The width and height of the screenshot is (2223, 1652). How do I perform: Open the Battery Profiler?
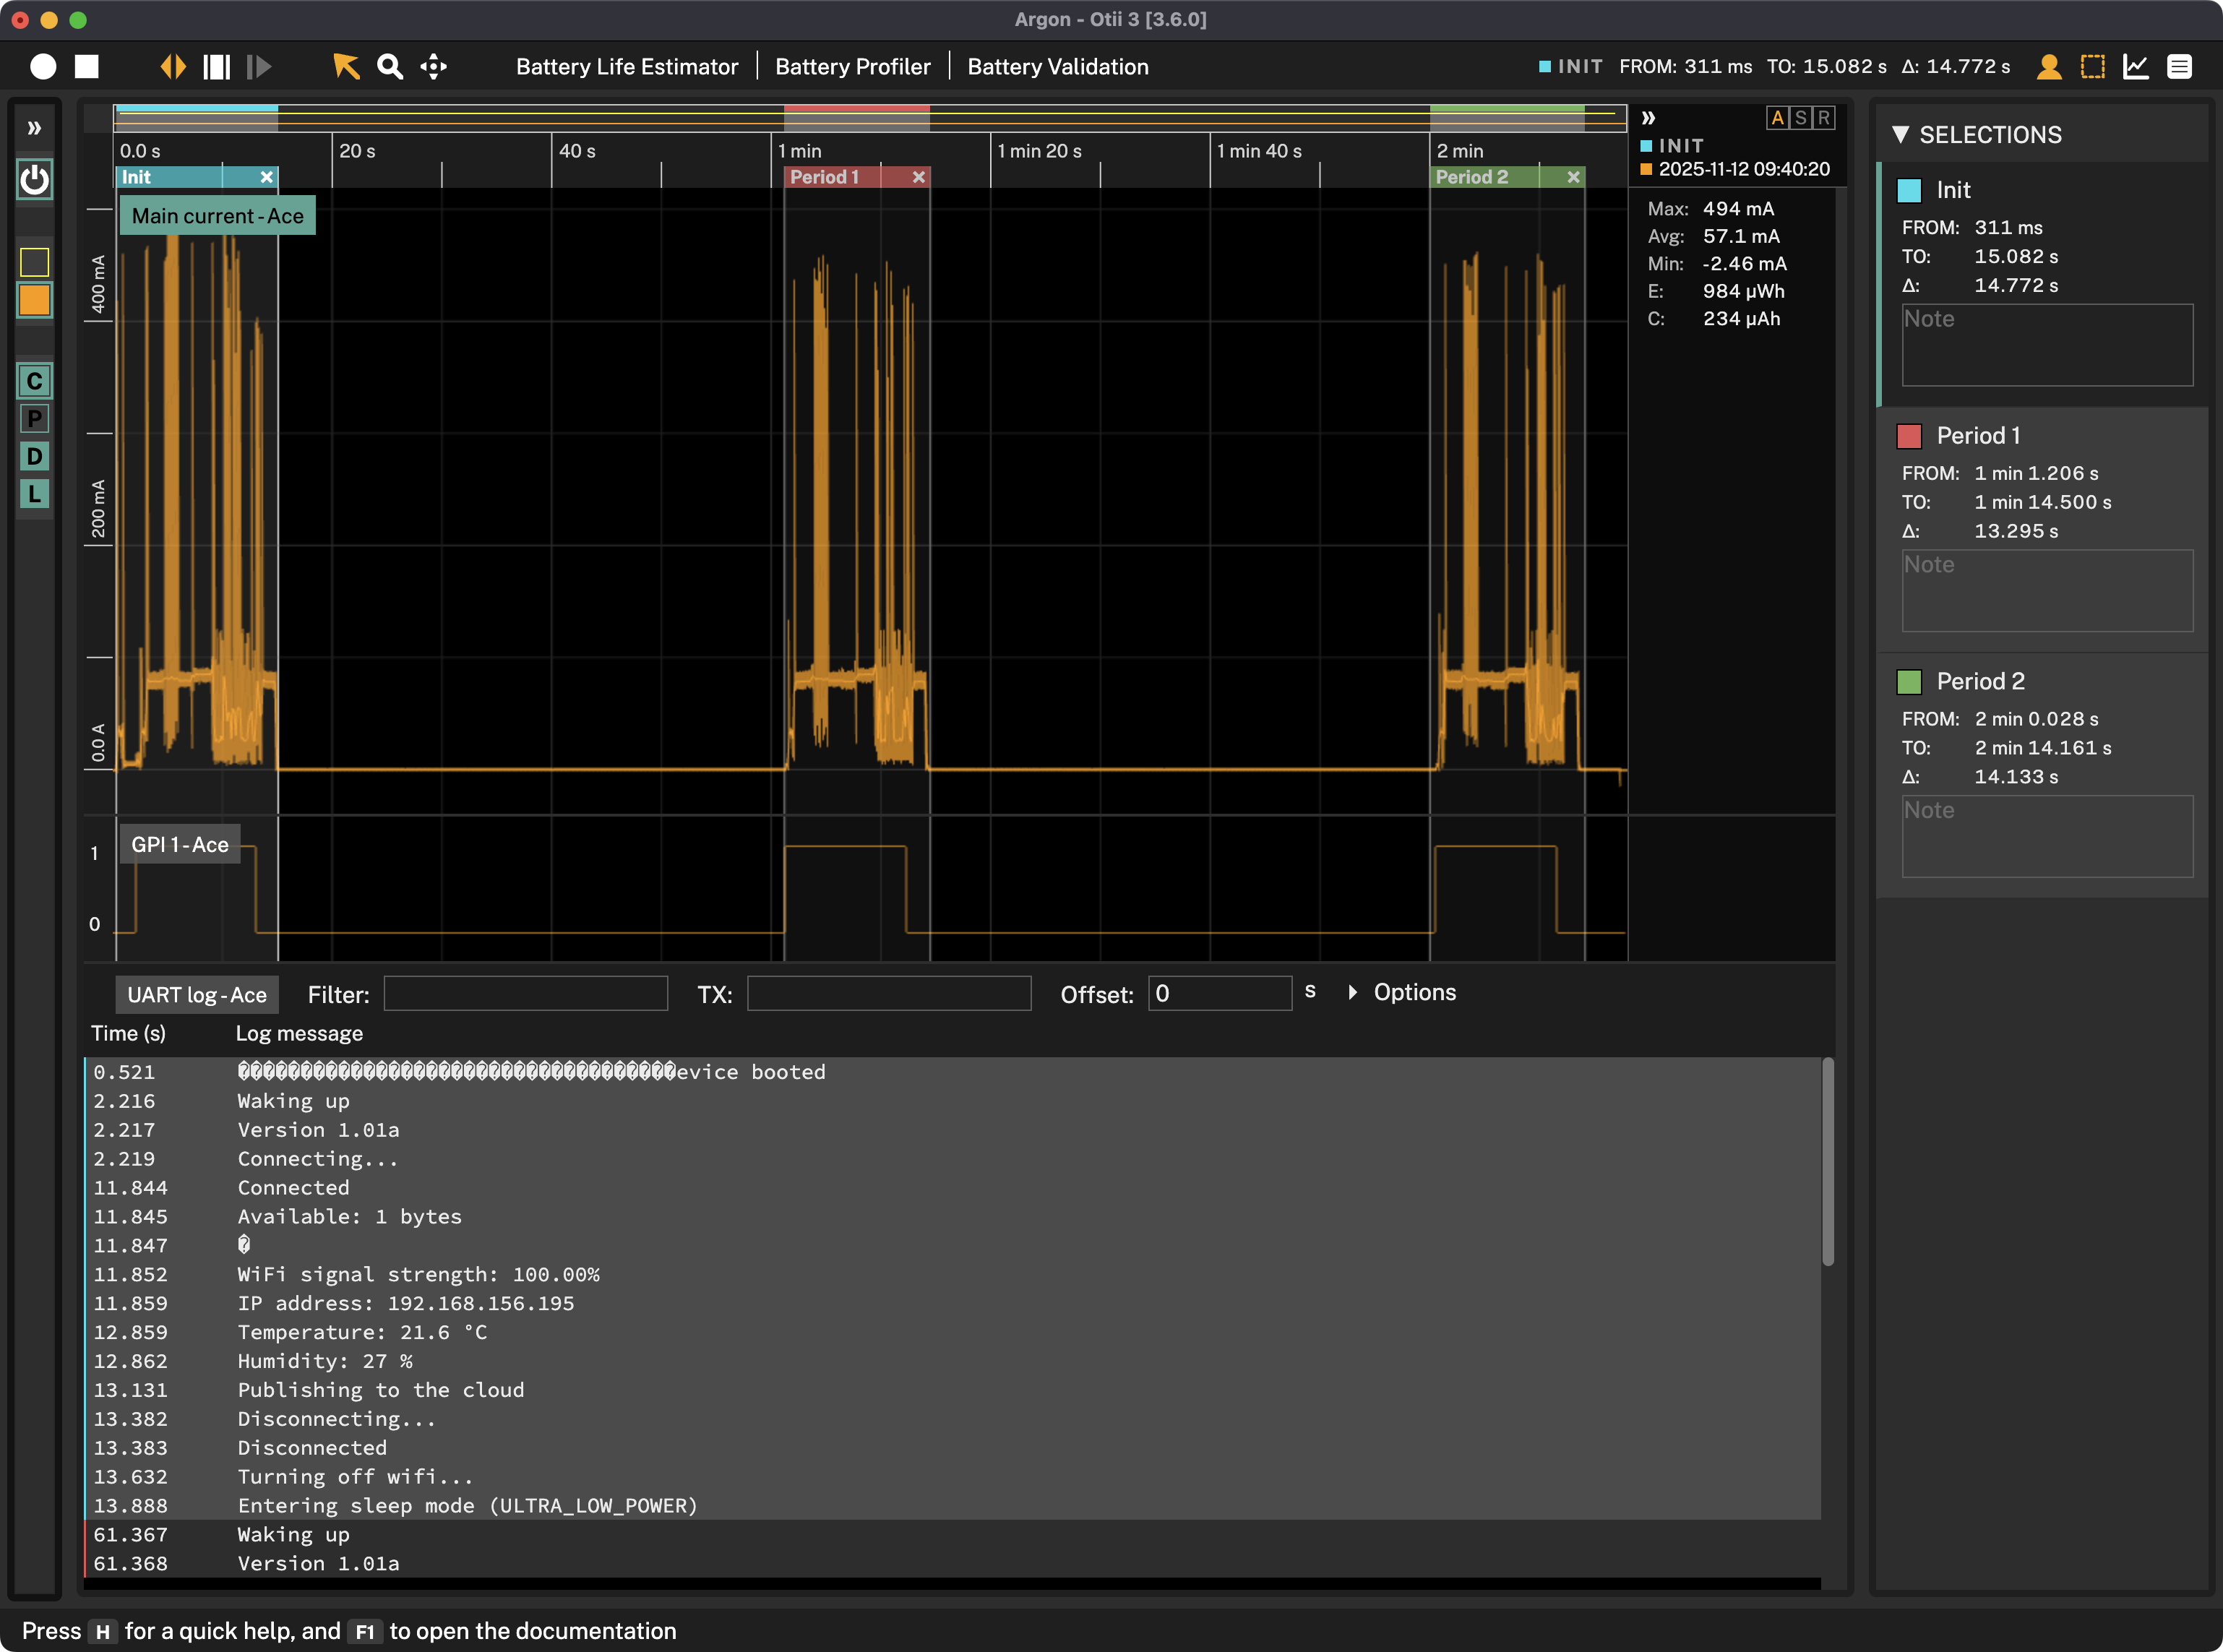[852, 67]
